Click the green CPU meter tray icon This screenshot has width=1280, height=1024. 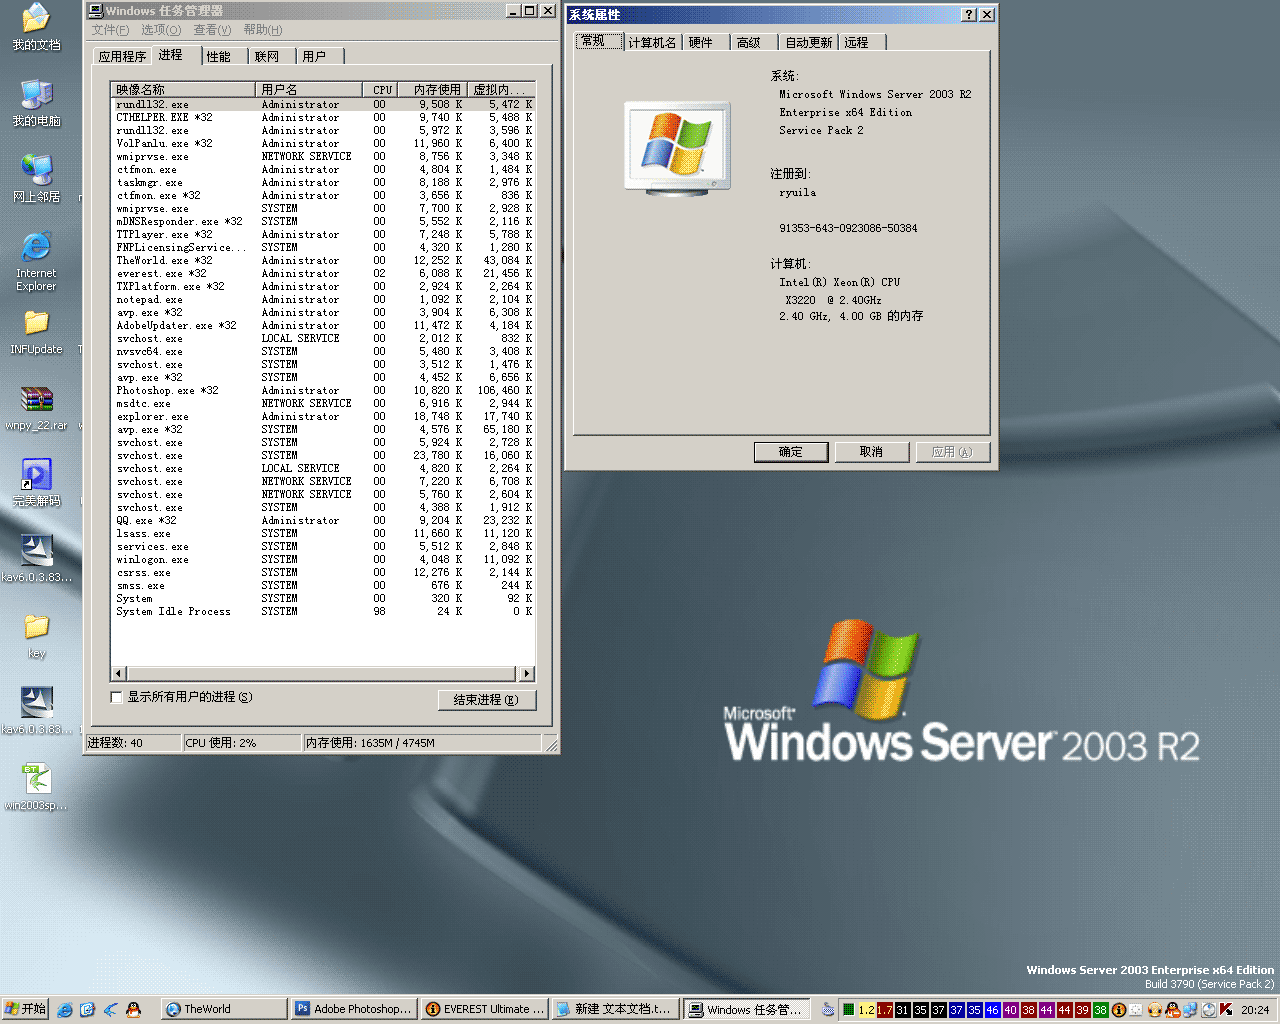point(847,1010)
